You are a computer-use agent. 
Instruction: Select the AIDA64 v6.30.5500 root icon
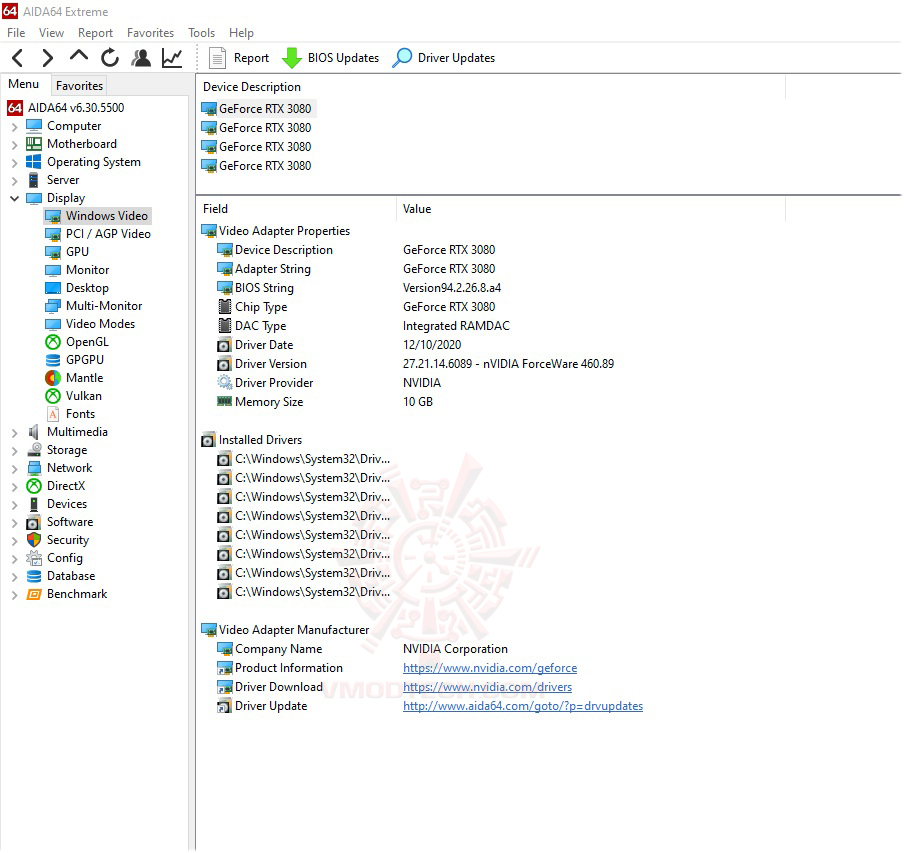[x=15, y=108]
